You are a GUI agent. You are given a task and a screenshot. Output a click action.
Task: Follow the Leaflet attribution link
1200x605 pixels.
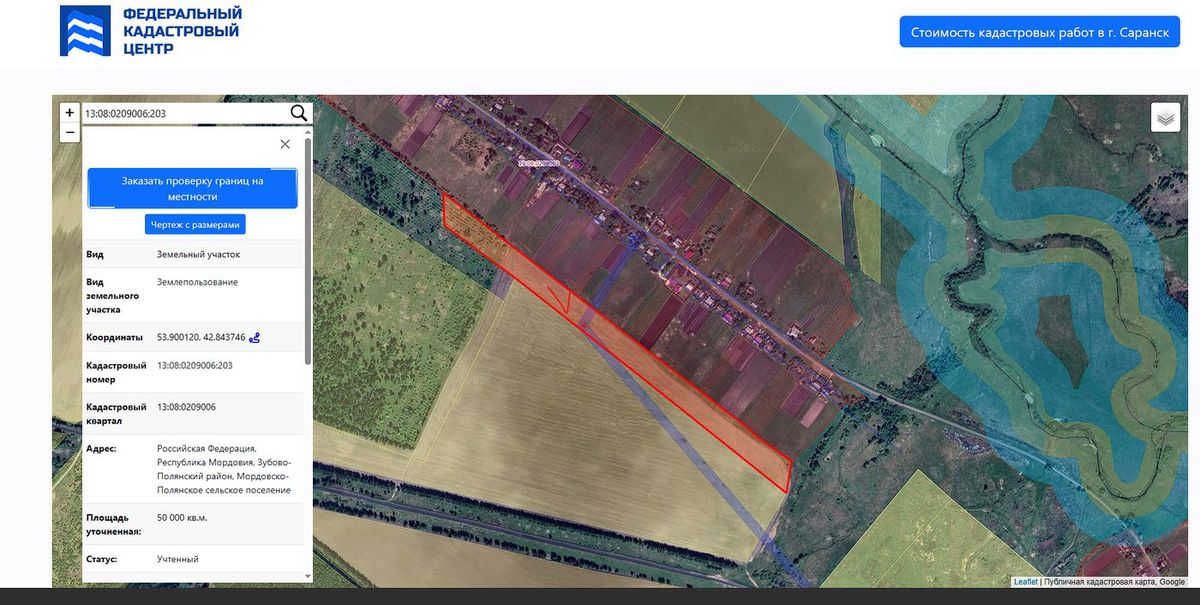tap(1025, 582)
